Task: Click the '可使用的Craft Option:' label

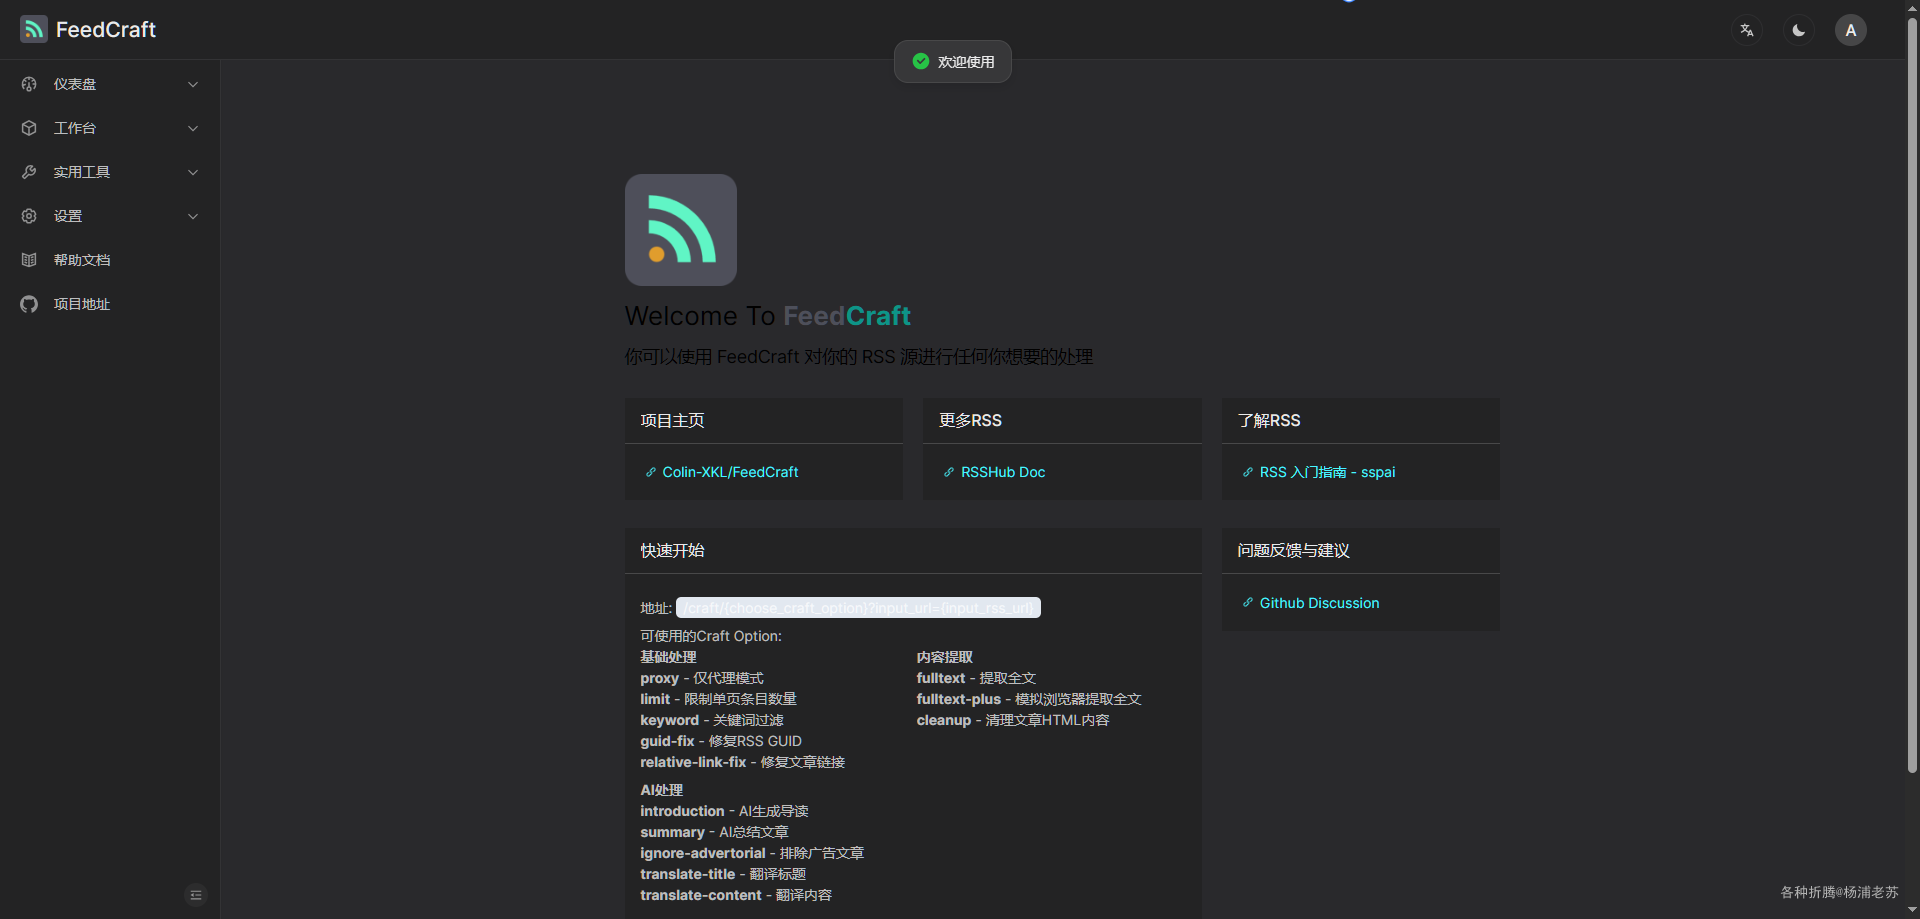Action: click(711, 636)
